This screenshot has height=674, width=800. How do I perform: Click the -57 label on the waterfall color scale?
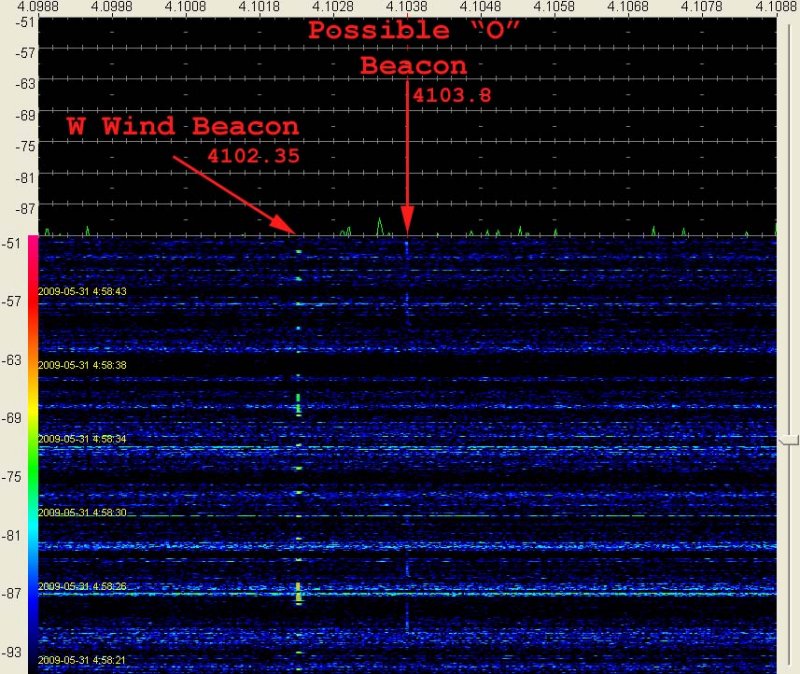point(12,301)
